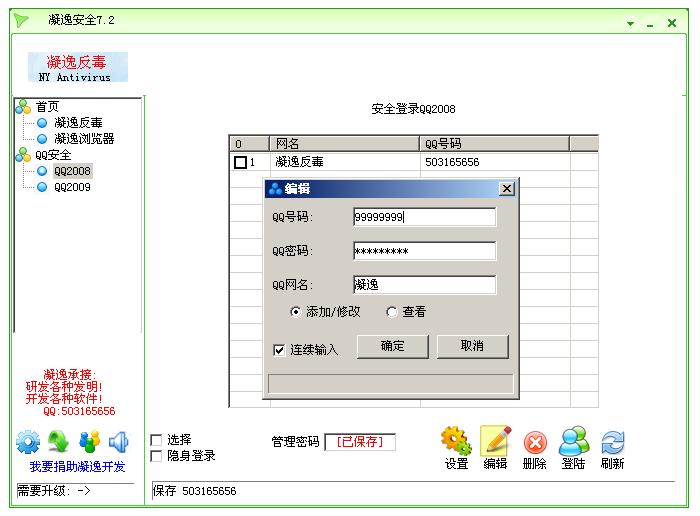Select the 首页 tree node
The width and height of the screenshot is (700, 516).
[47, 107]
